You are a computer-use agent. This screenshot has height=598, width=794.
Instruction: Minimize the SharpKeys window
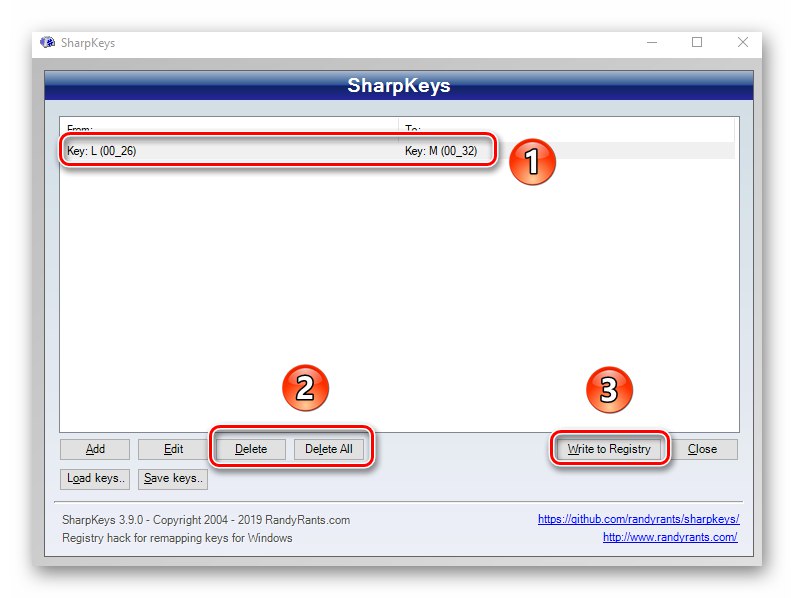pos(652,43)
